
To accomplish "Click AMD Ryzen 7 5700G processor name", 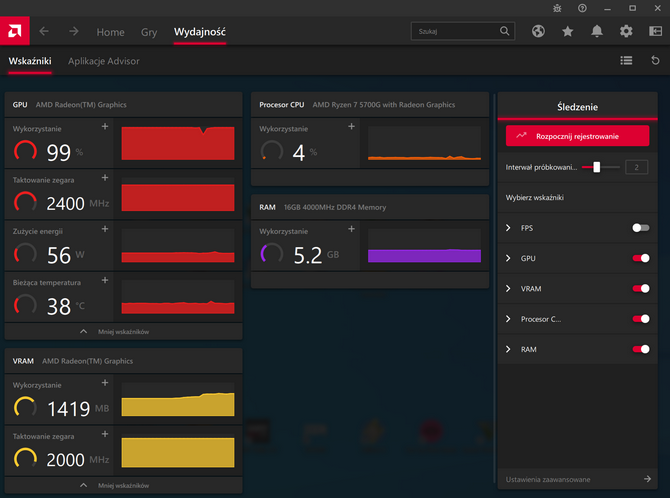I will (383, 105).
